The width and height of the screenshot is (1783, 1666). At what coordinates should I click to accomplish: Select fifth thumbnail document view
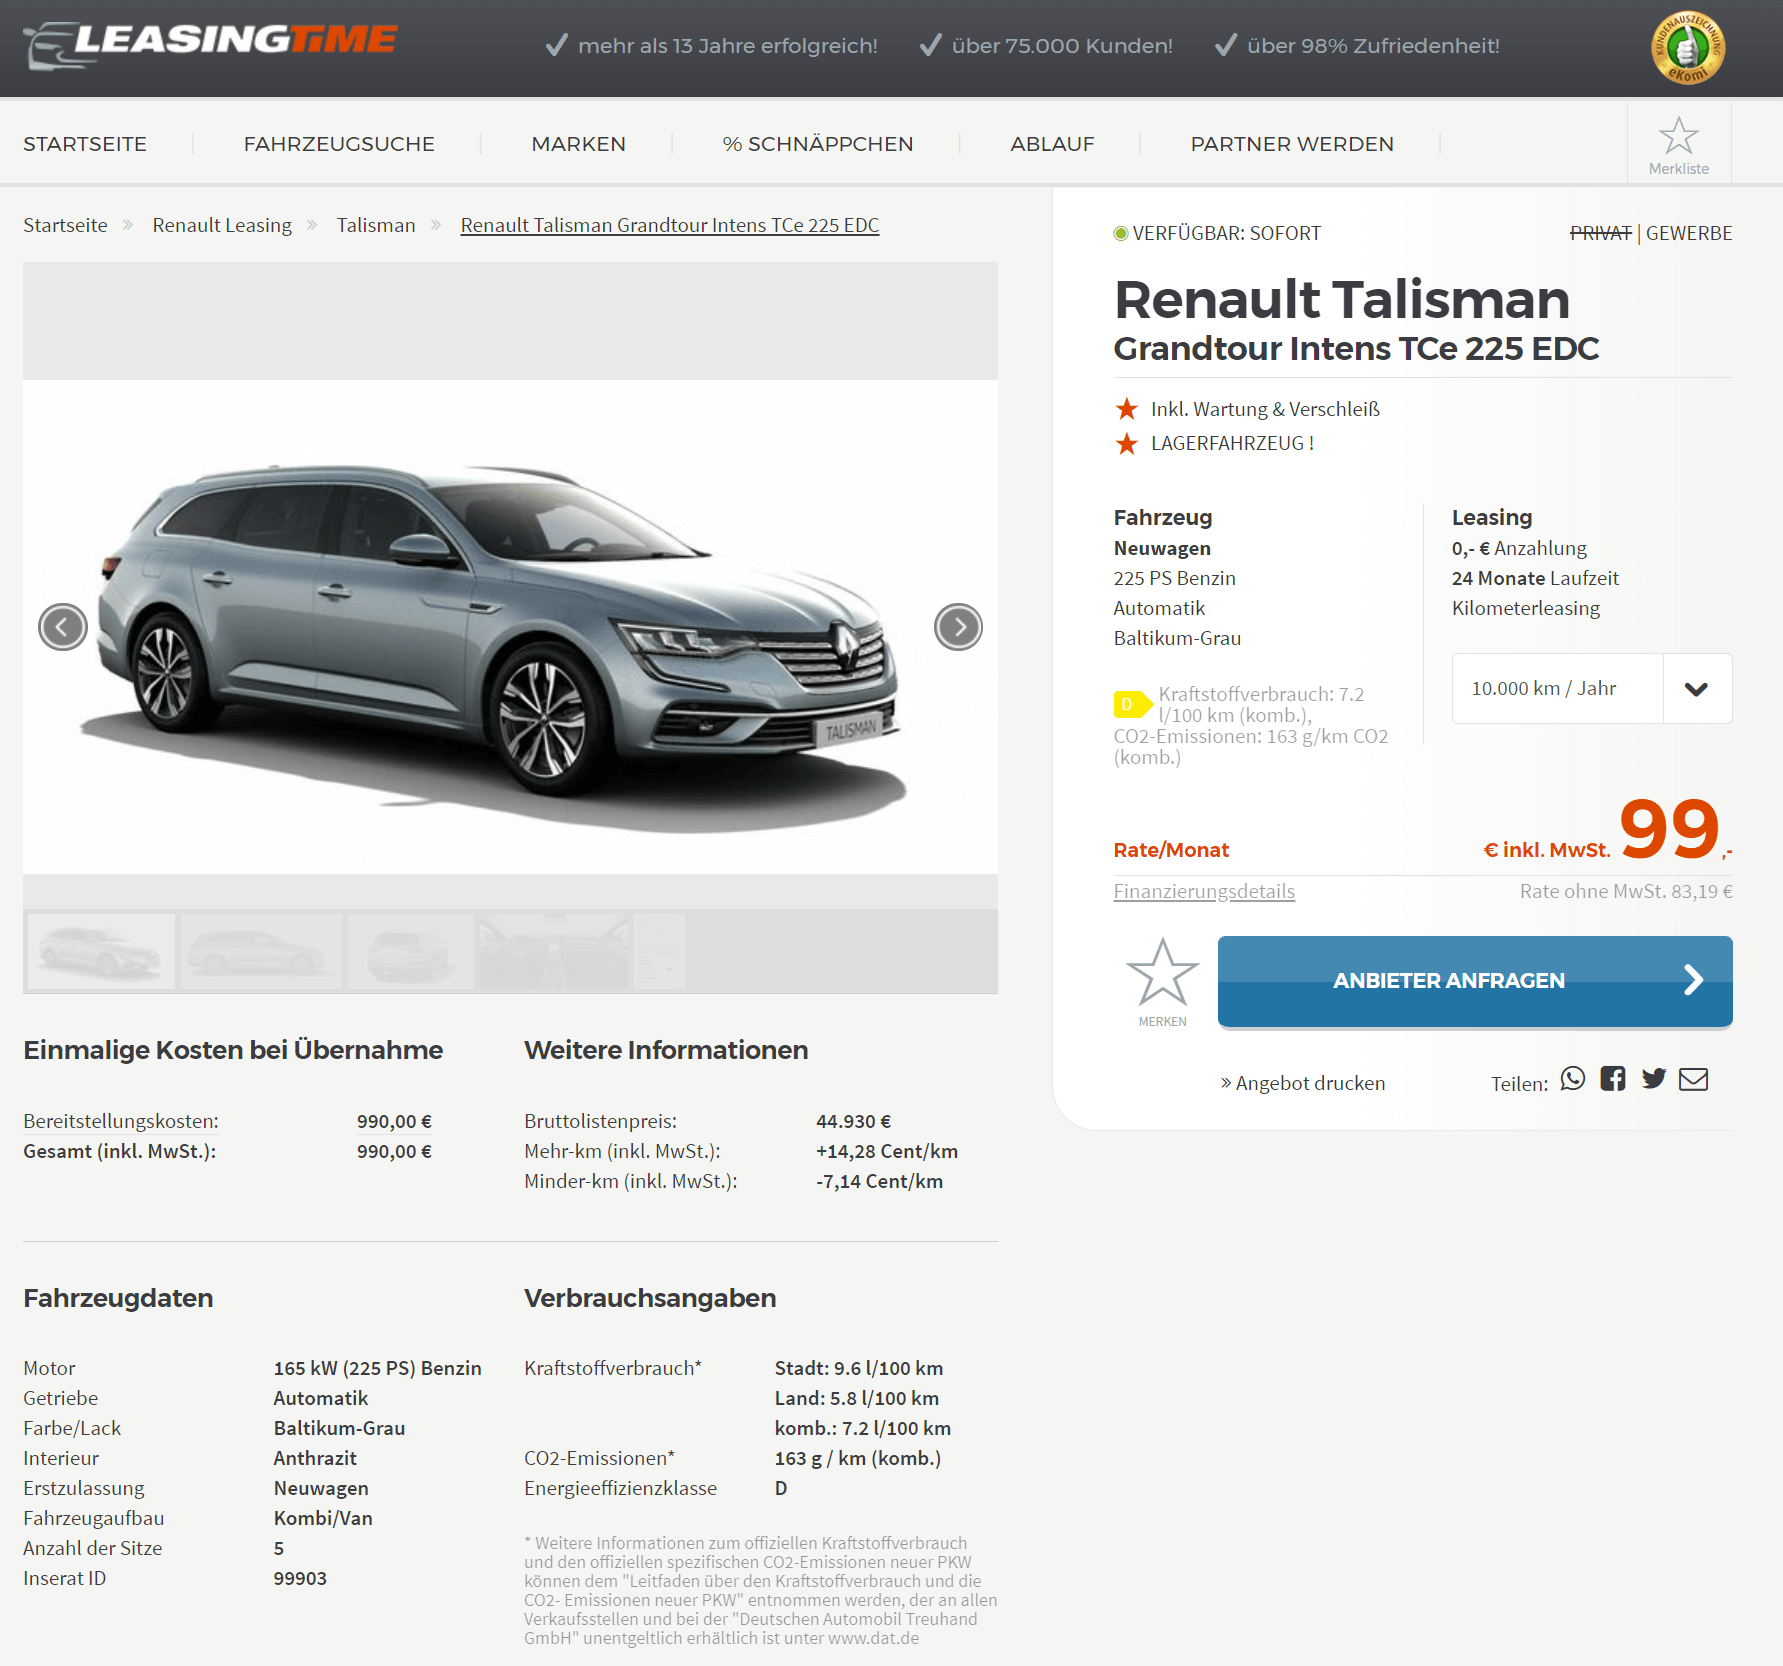[659, 951]
